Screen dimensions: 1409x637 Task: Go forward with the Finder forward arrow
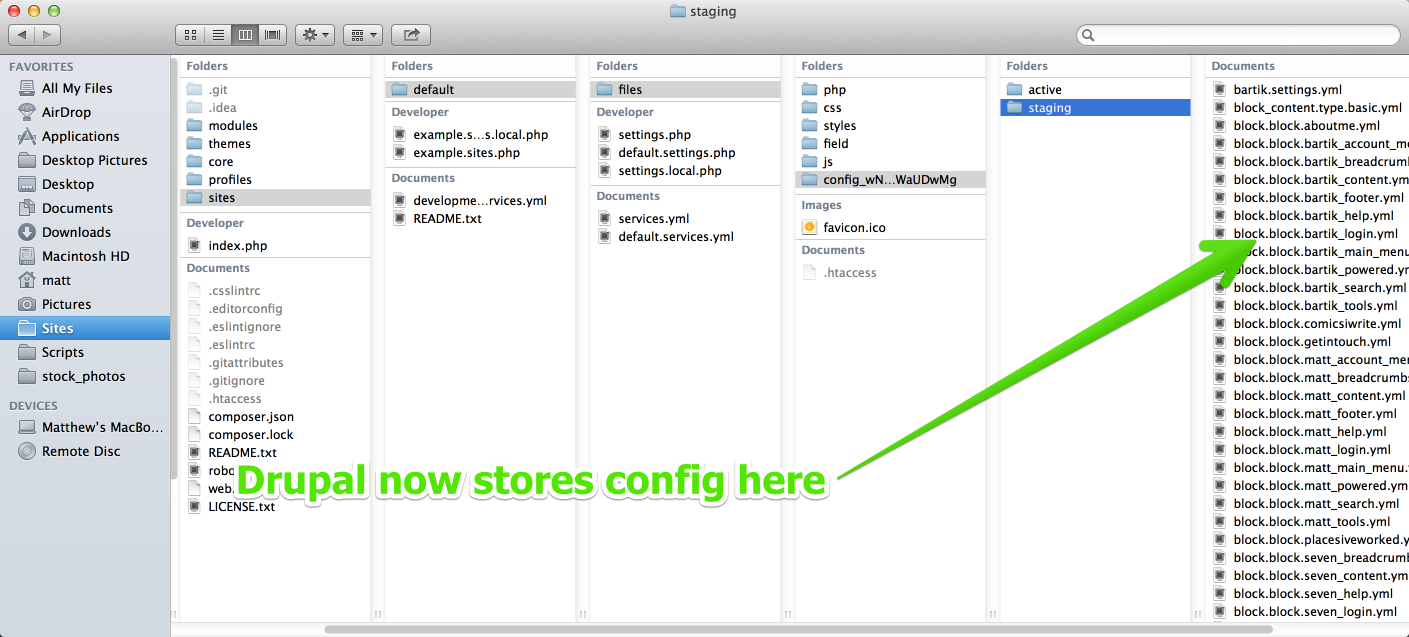48,35
